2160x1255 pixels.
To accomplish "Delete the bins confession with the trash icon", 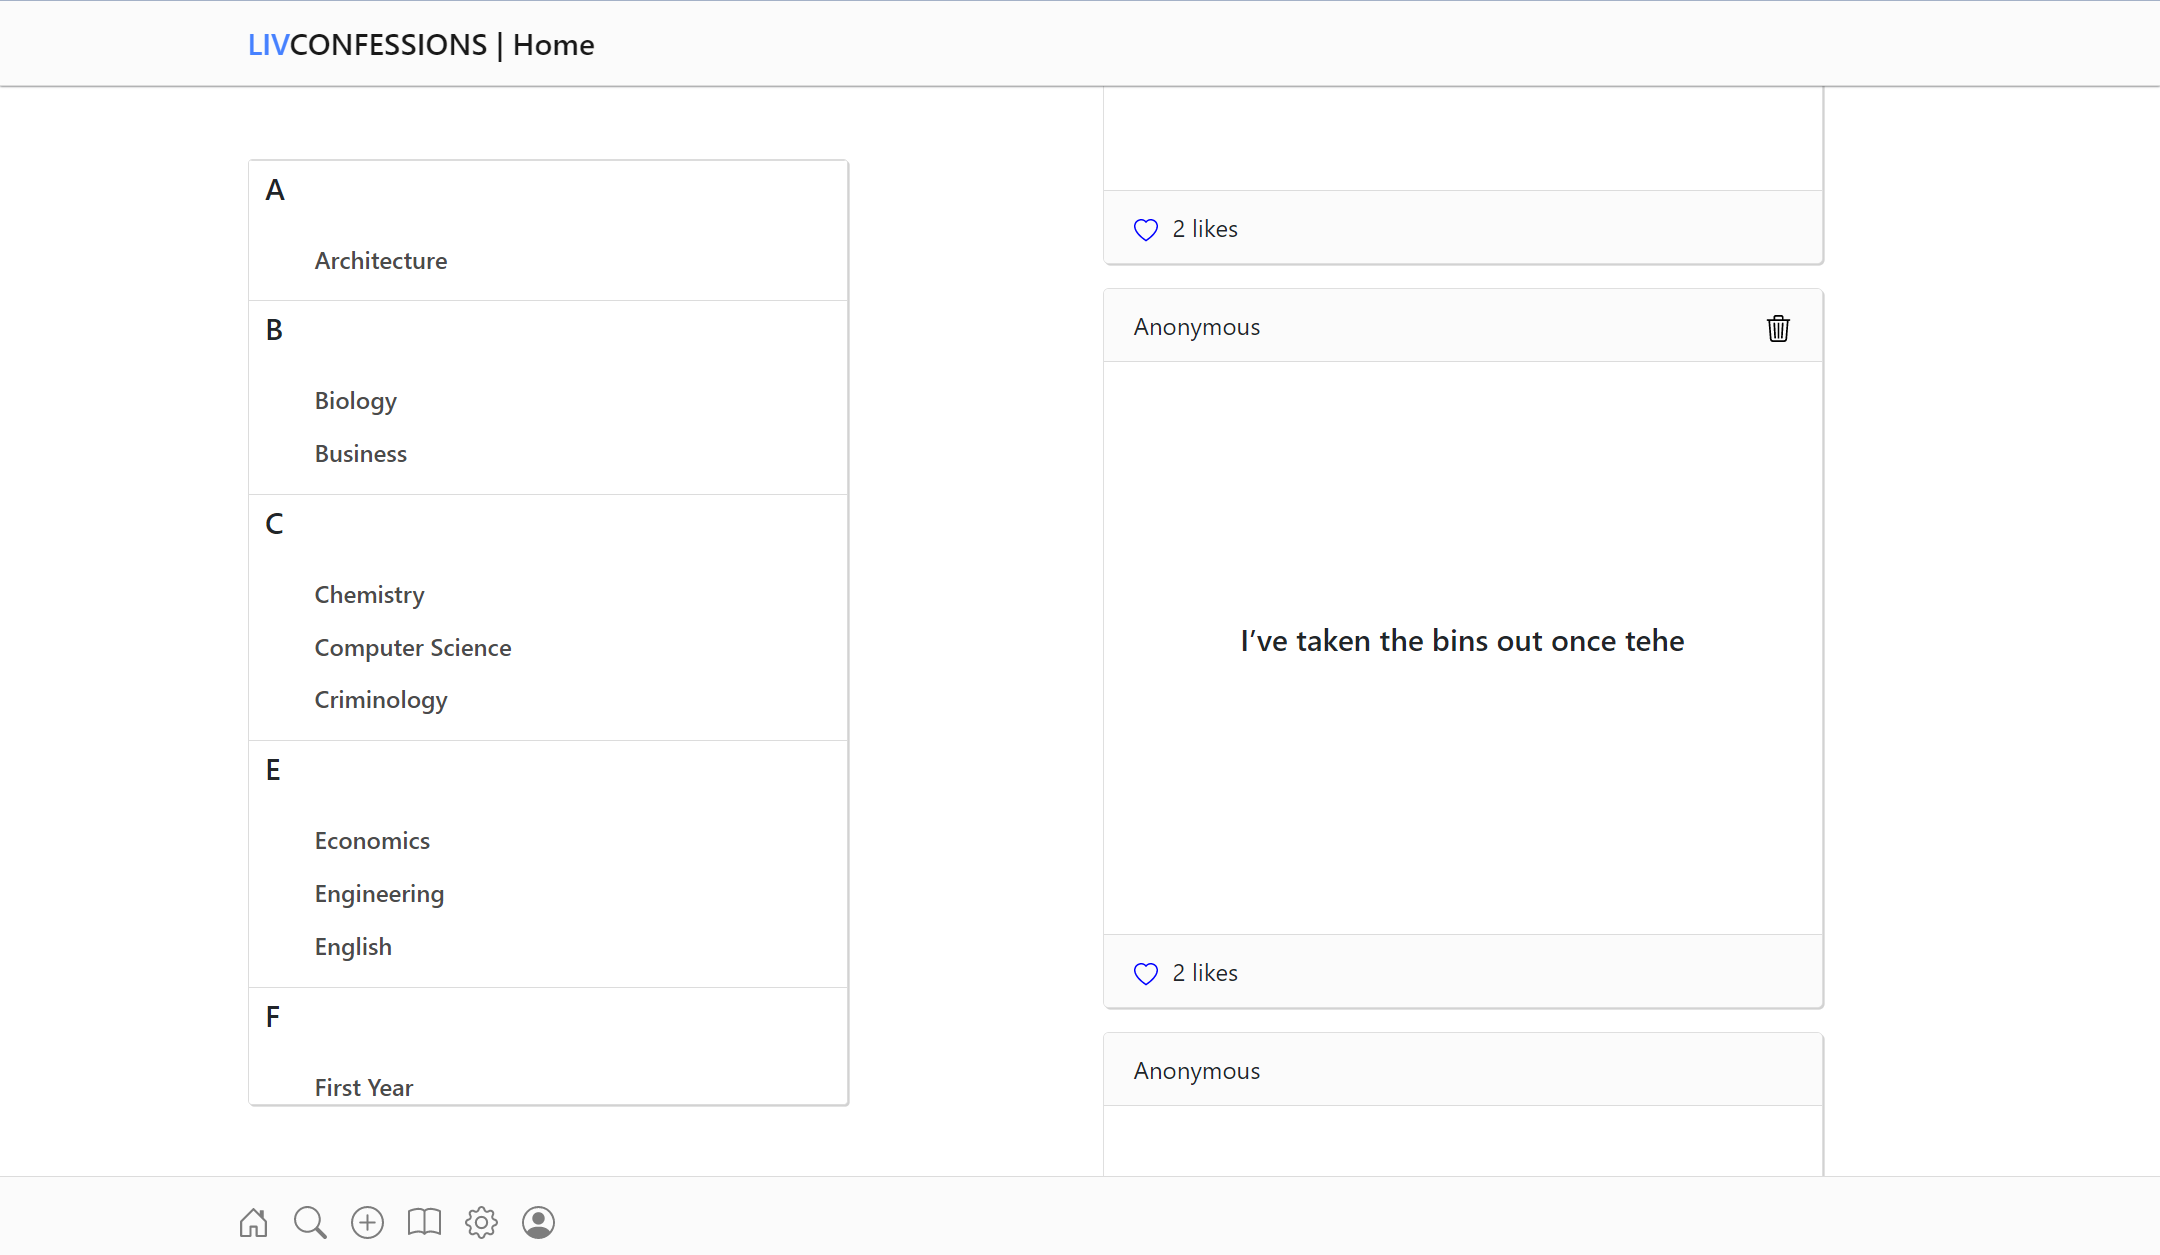I will 1777,328.
